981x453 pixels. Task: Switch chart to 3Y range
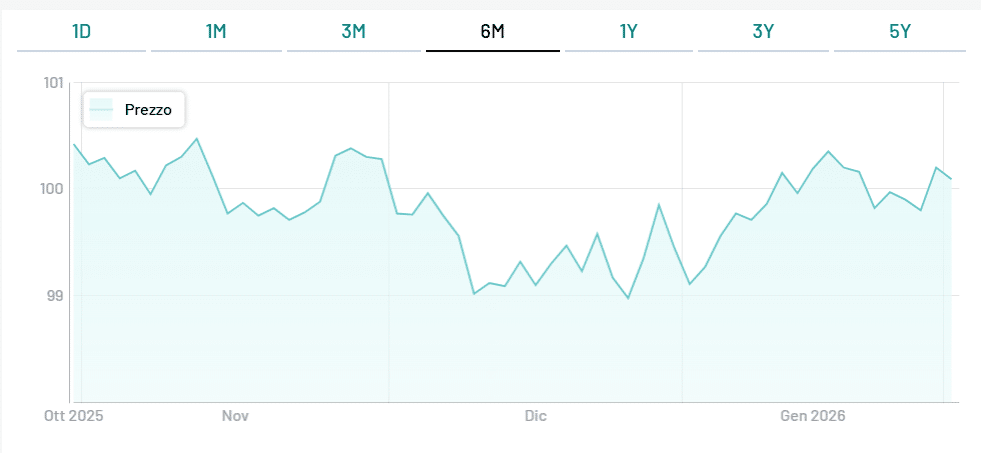coord(763,31)
